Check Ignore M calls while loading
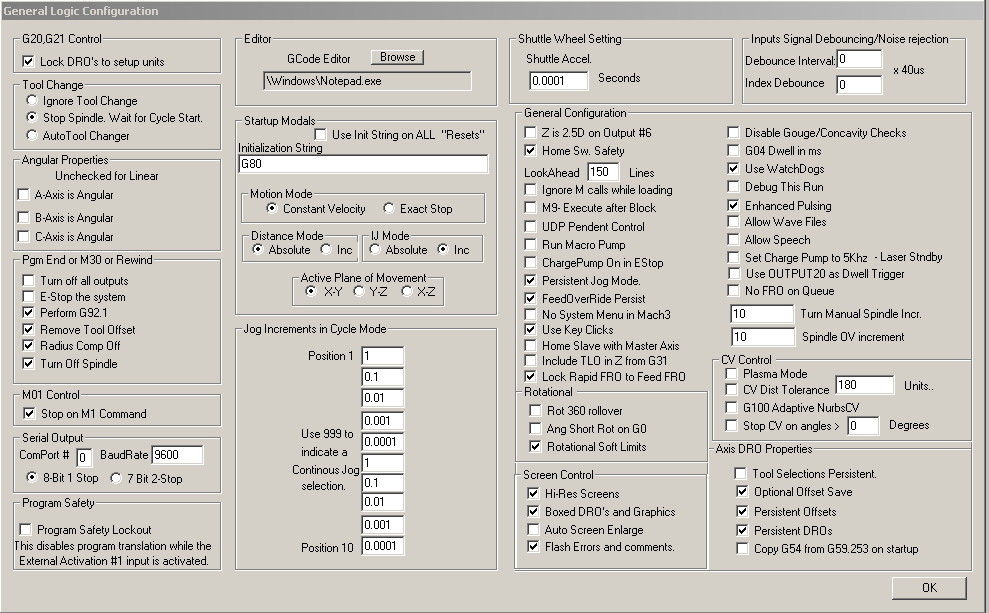This screenshot has width=989, height=613. 530,189
